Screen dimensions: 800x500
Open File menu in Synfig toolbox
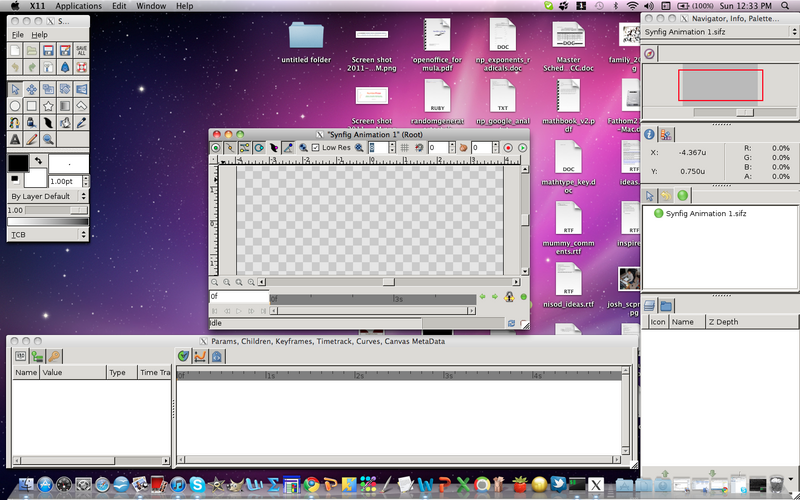pyautogui.click(x=17, y=35)
